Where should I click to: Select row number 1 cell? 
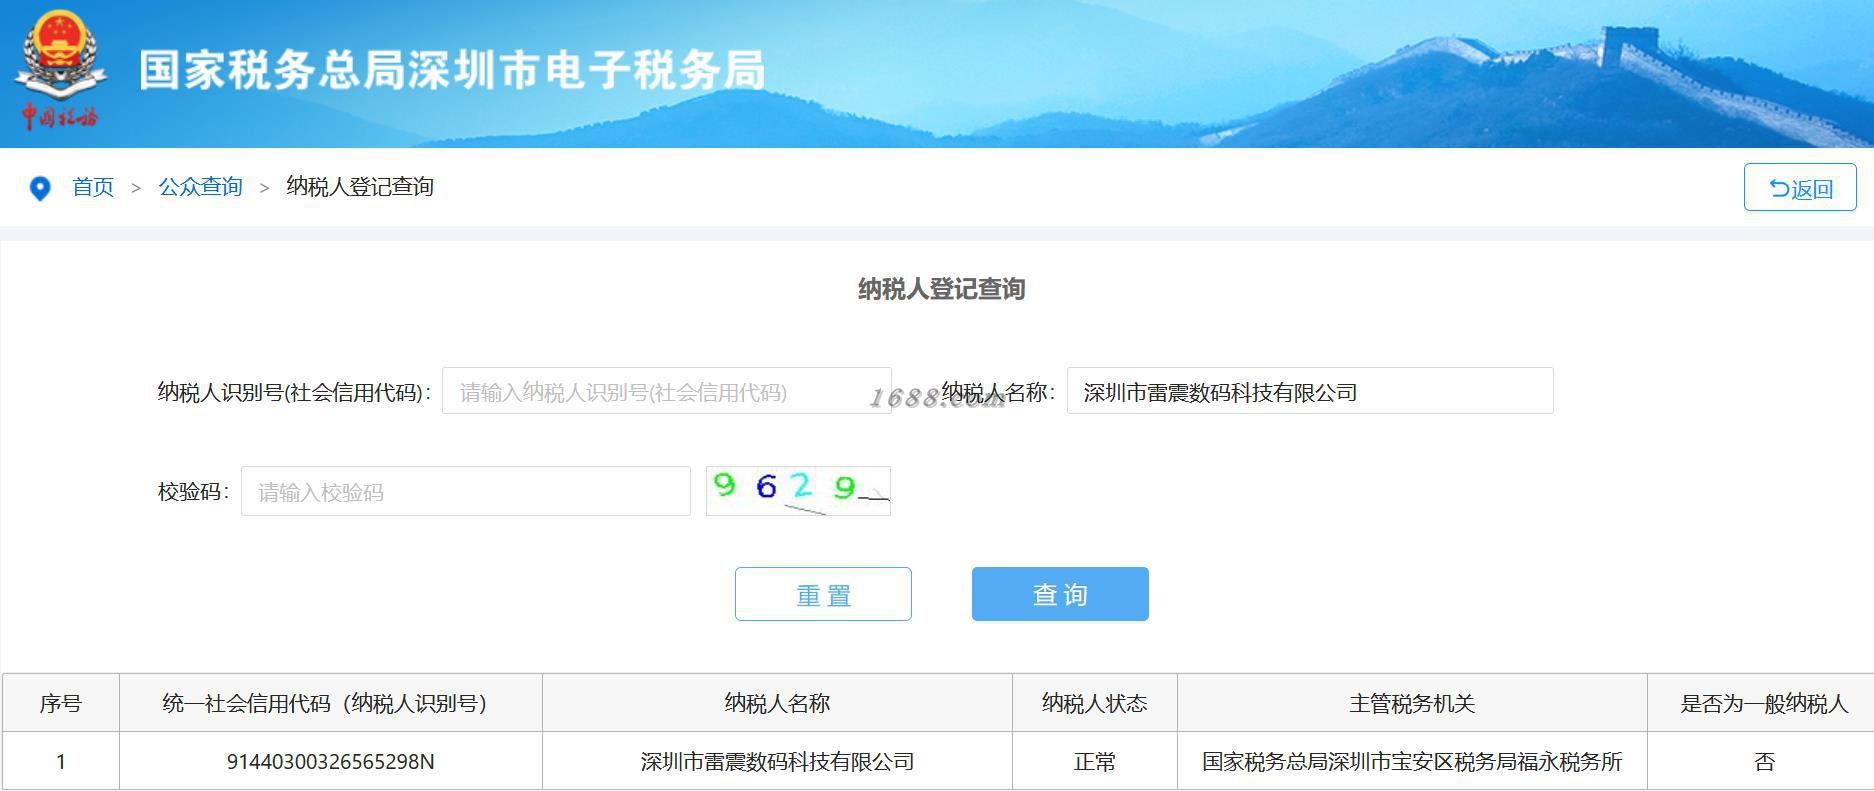point(61,761)
